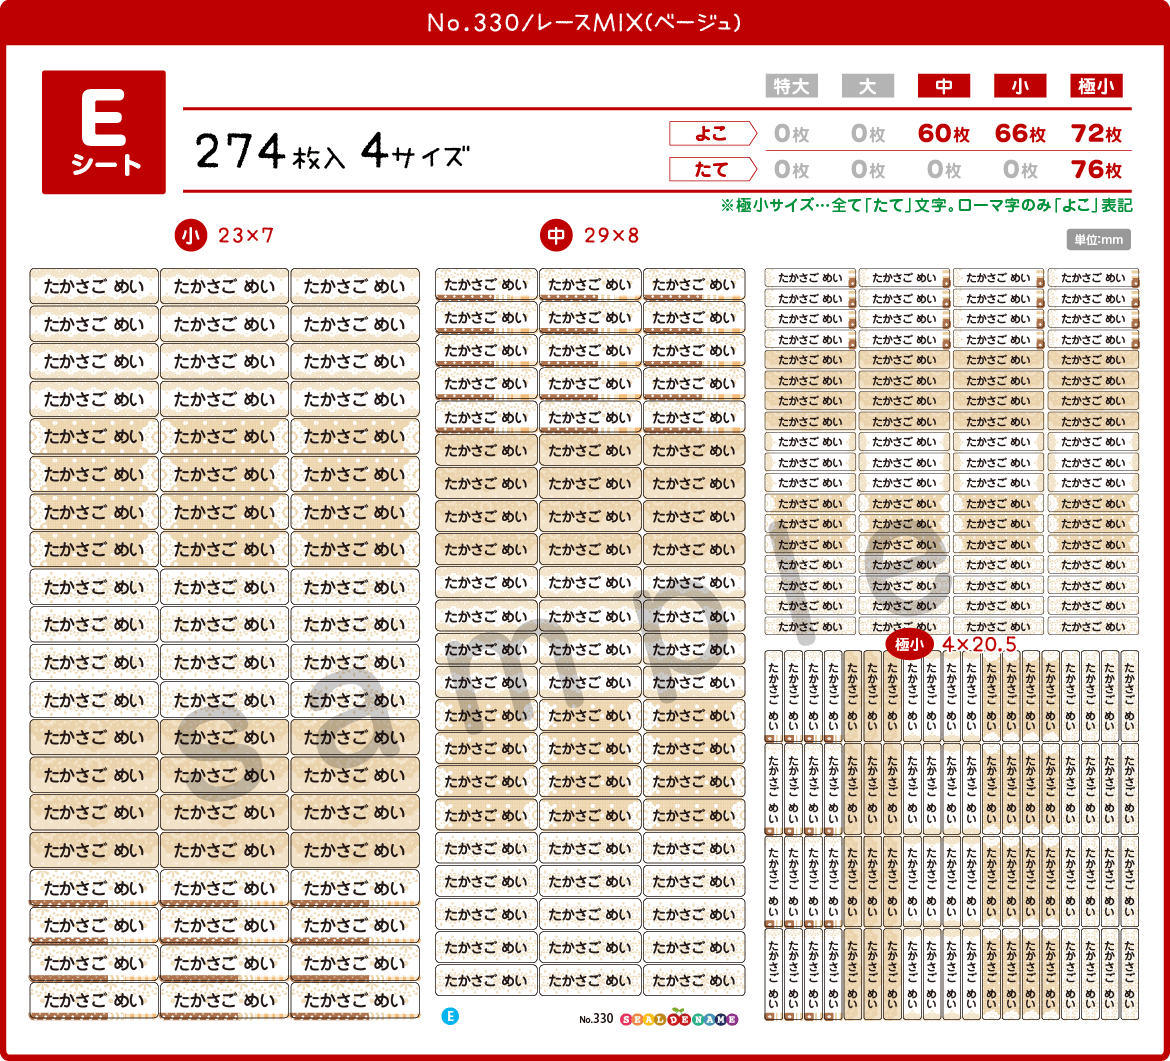
Task: Click the colorful SEALDENAME logo
Action: tap(679, 1018)
